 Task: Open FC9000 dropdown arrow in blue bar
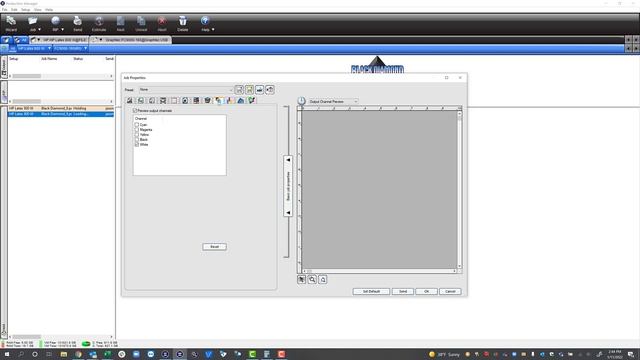coord(85,48)
